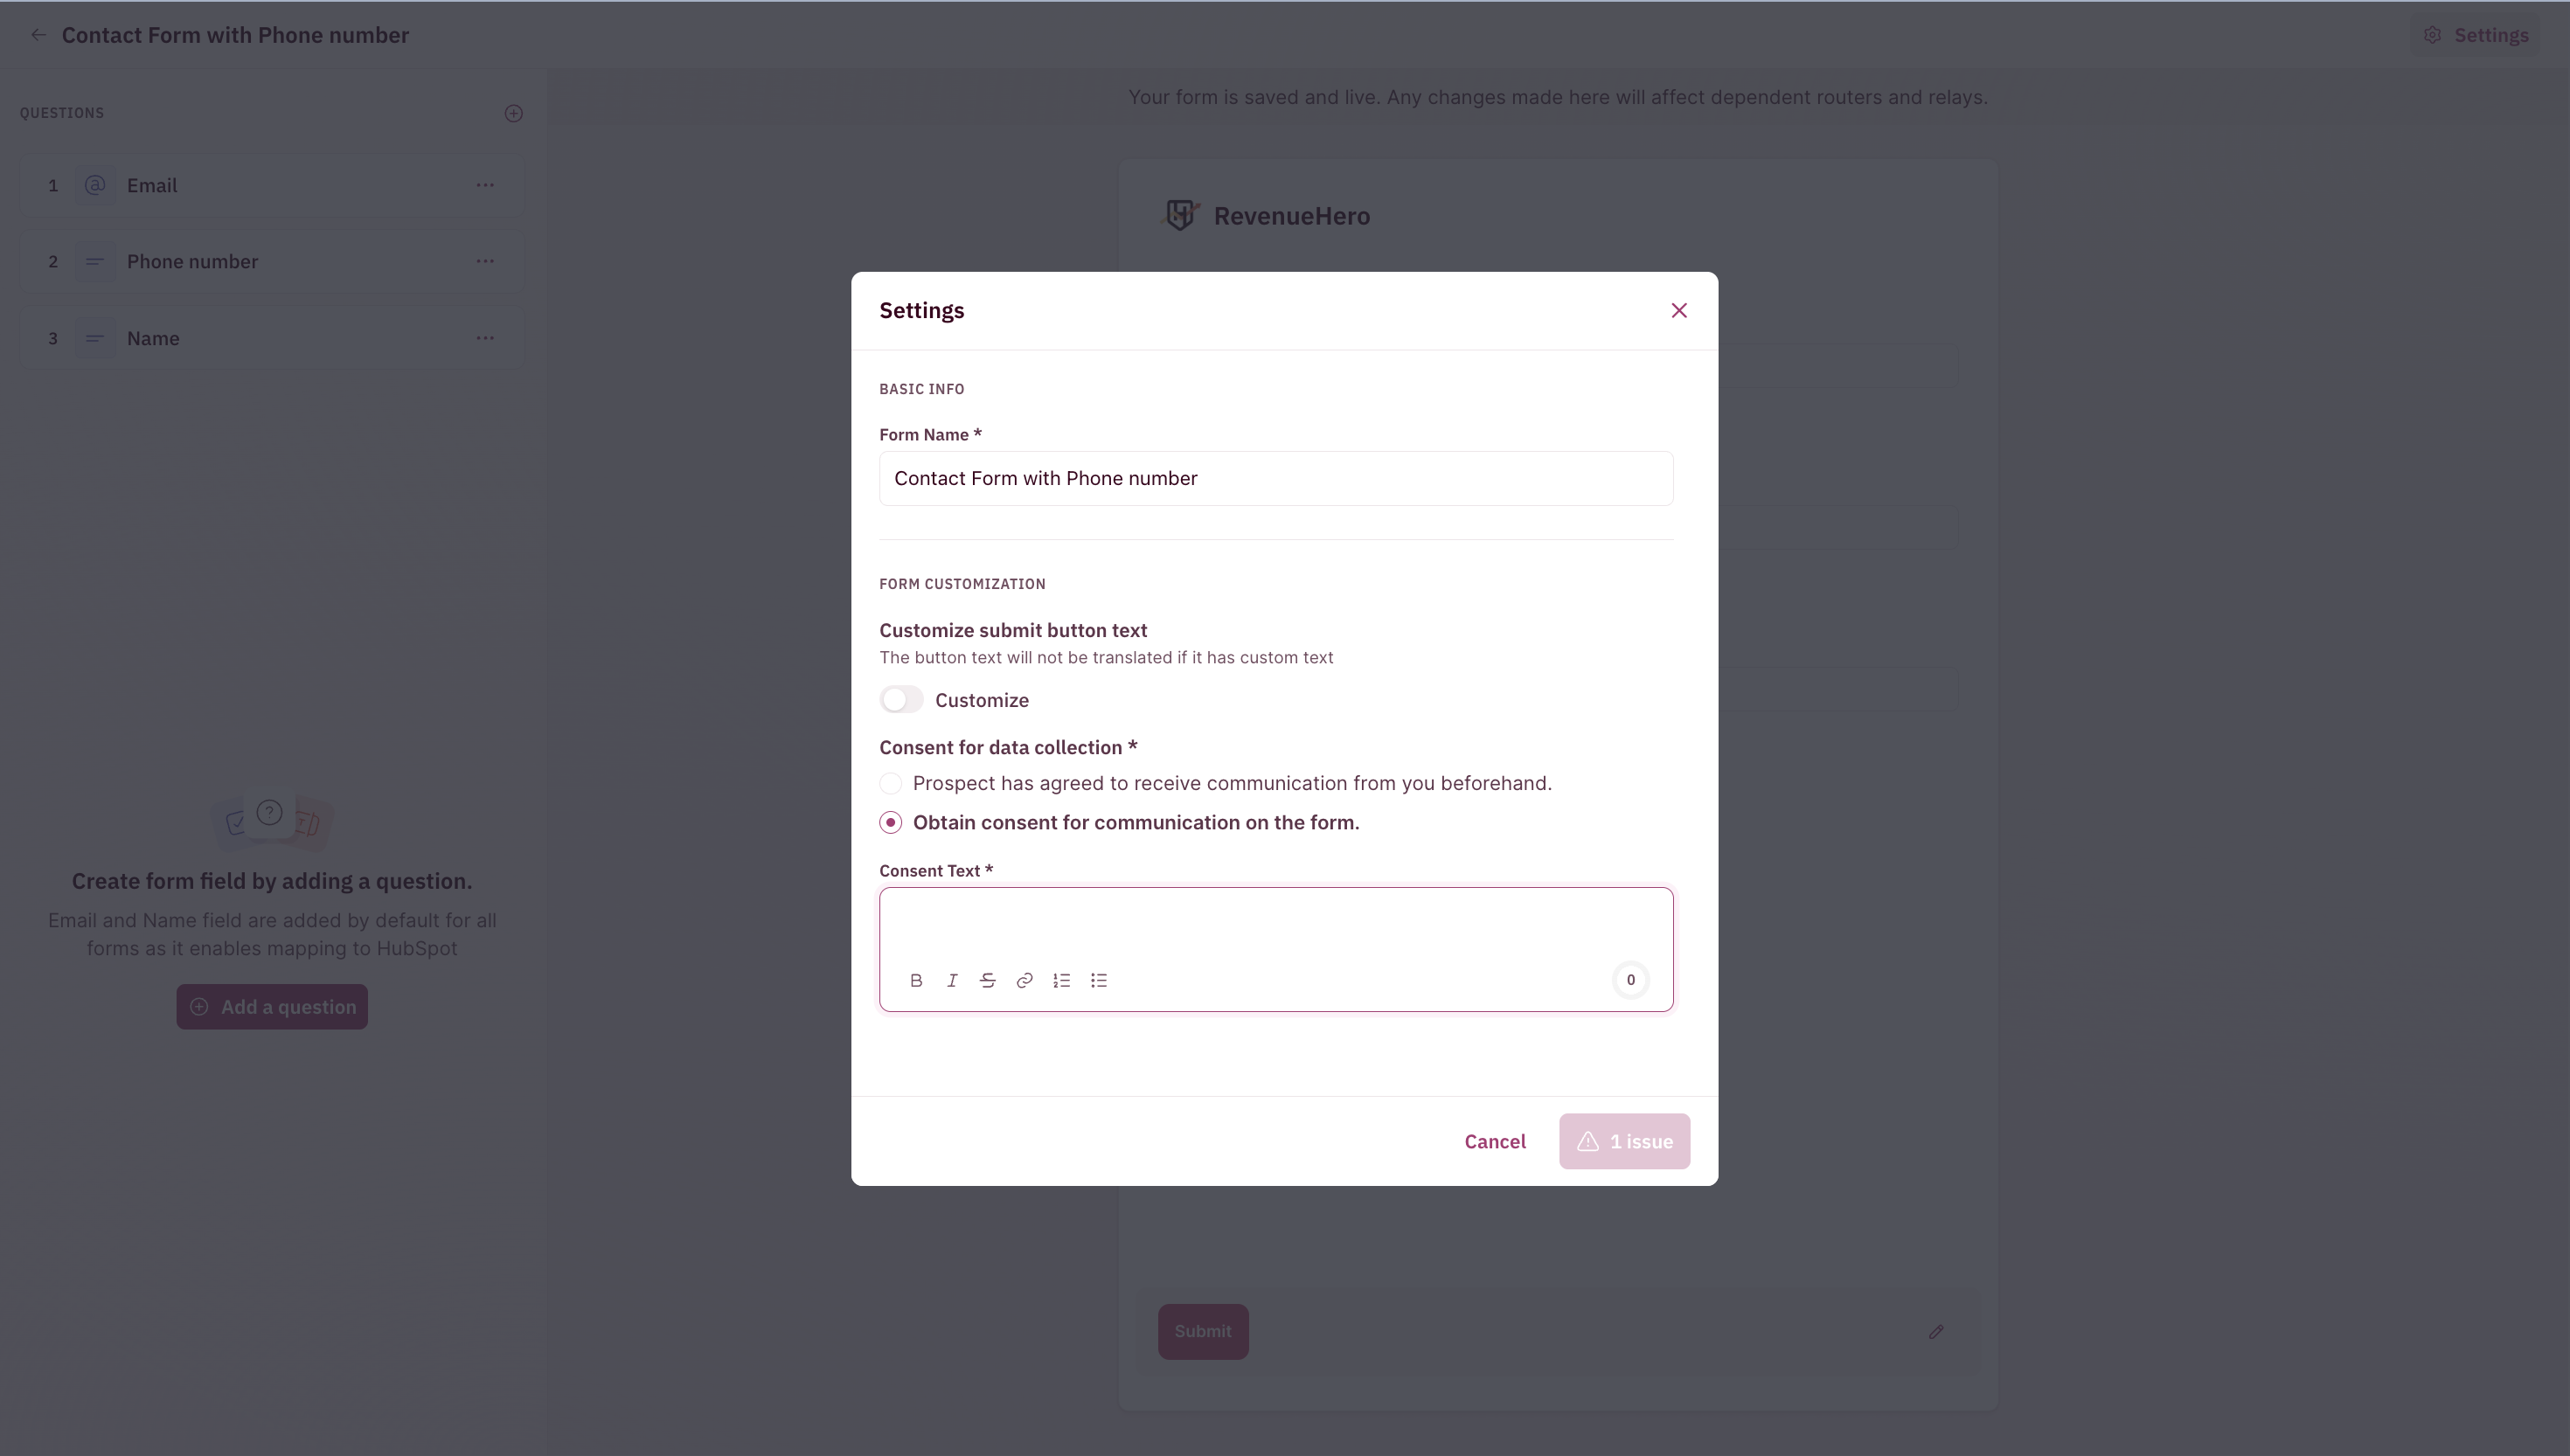Select Obtain consent on the form option
The width and height of the screenshot is (2570, 1456).
click(891, 822)
